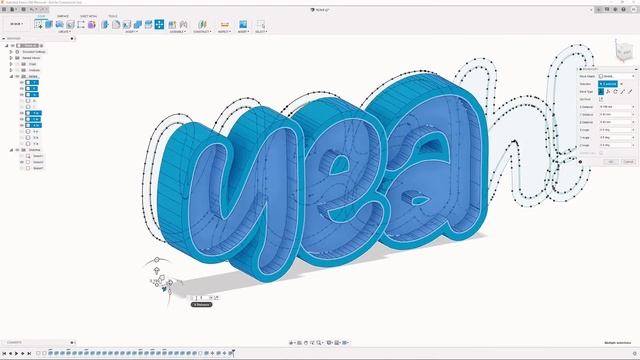Open the data panel grid icon
The height and width of the screenshot is (360, 640).
pos(4,9)
